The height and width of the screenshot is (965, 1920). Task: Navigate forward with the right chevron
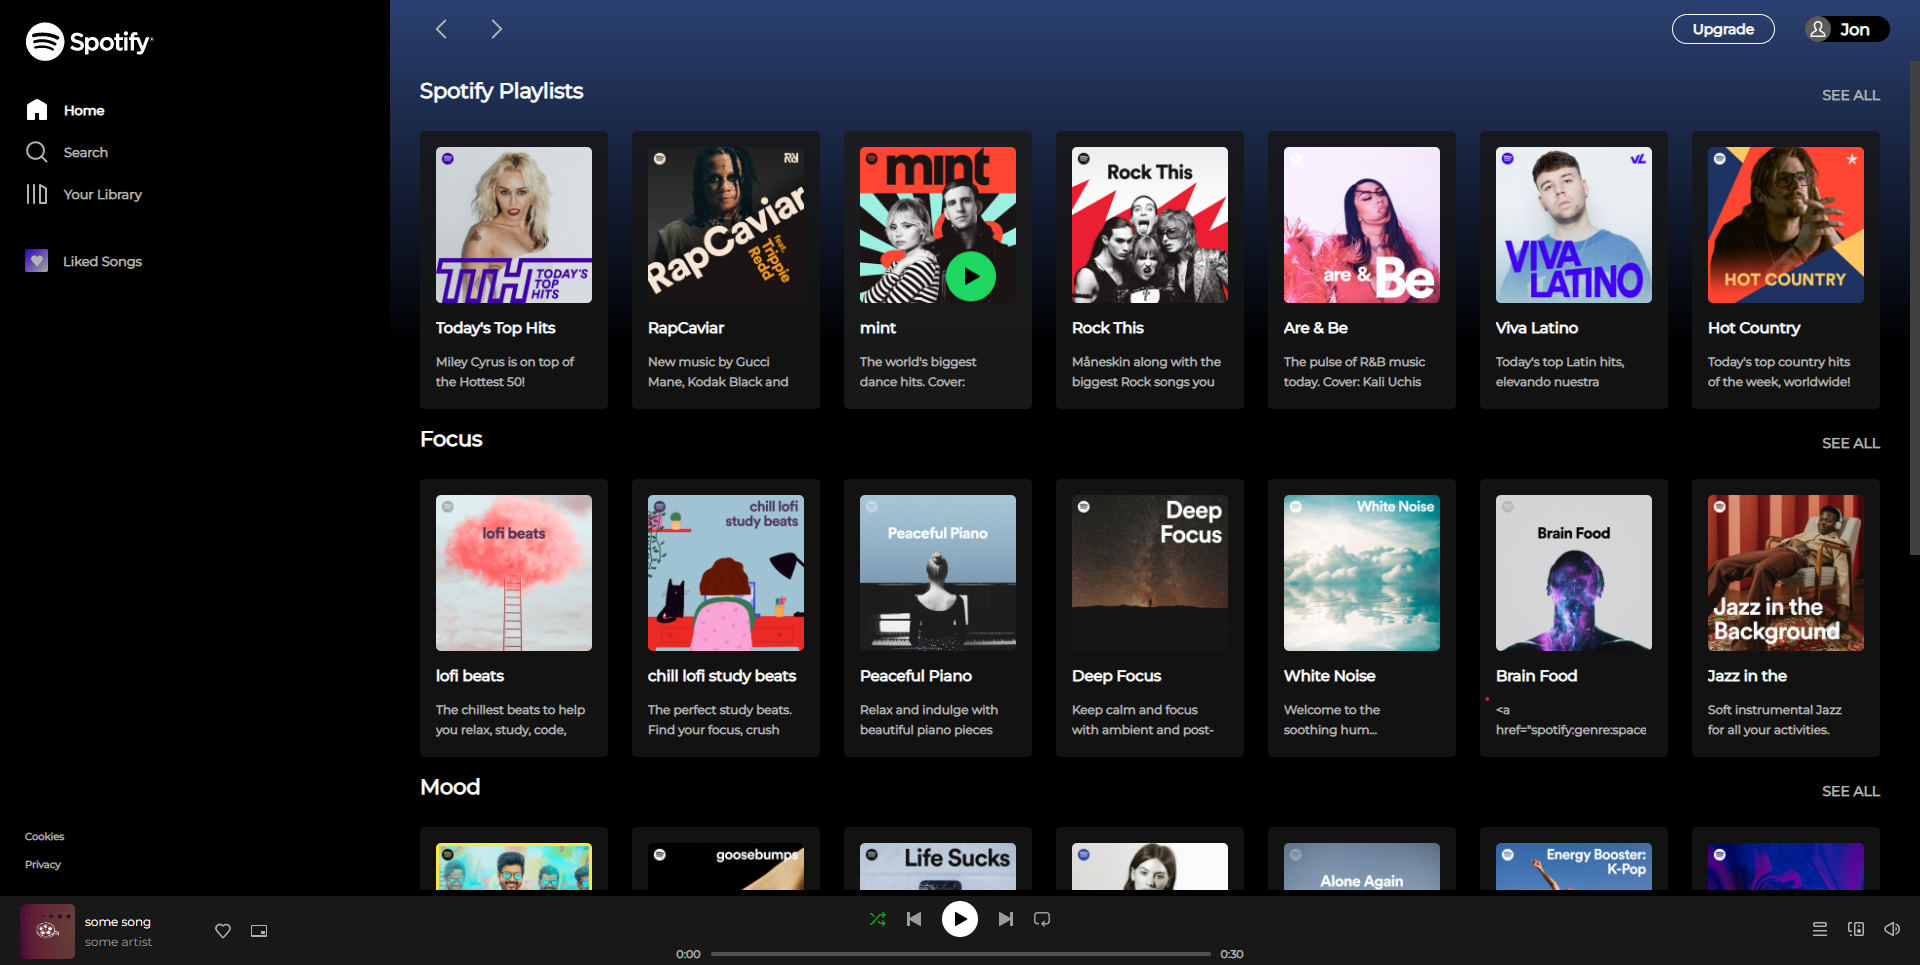(497, 29)
